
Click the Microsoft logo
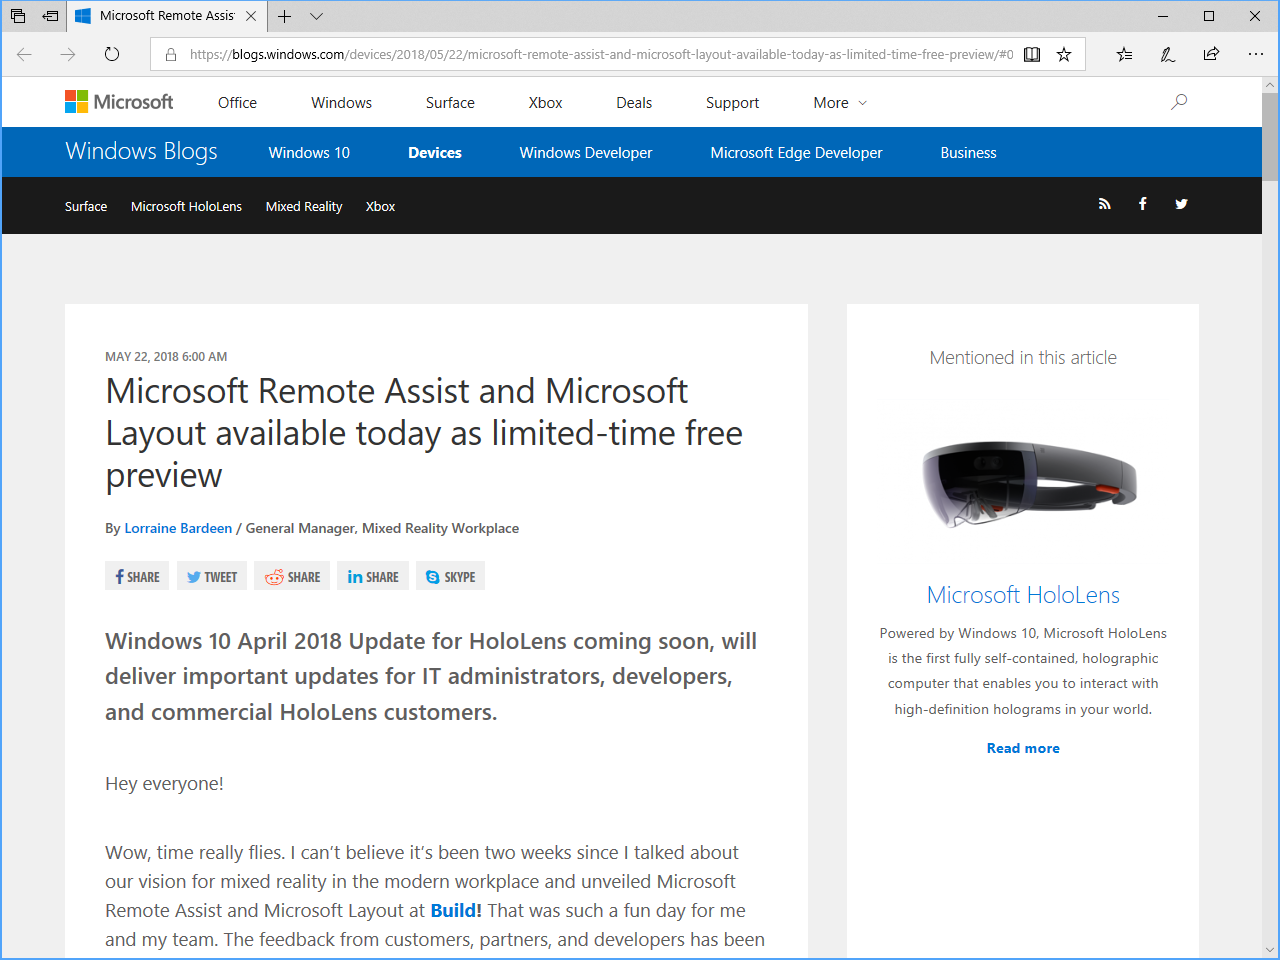pos(119,102)
